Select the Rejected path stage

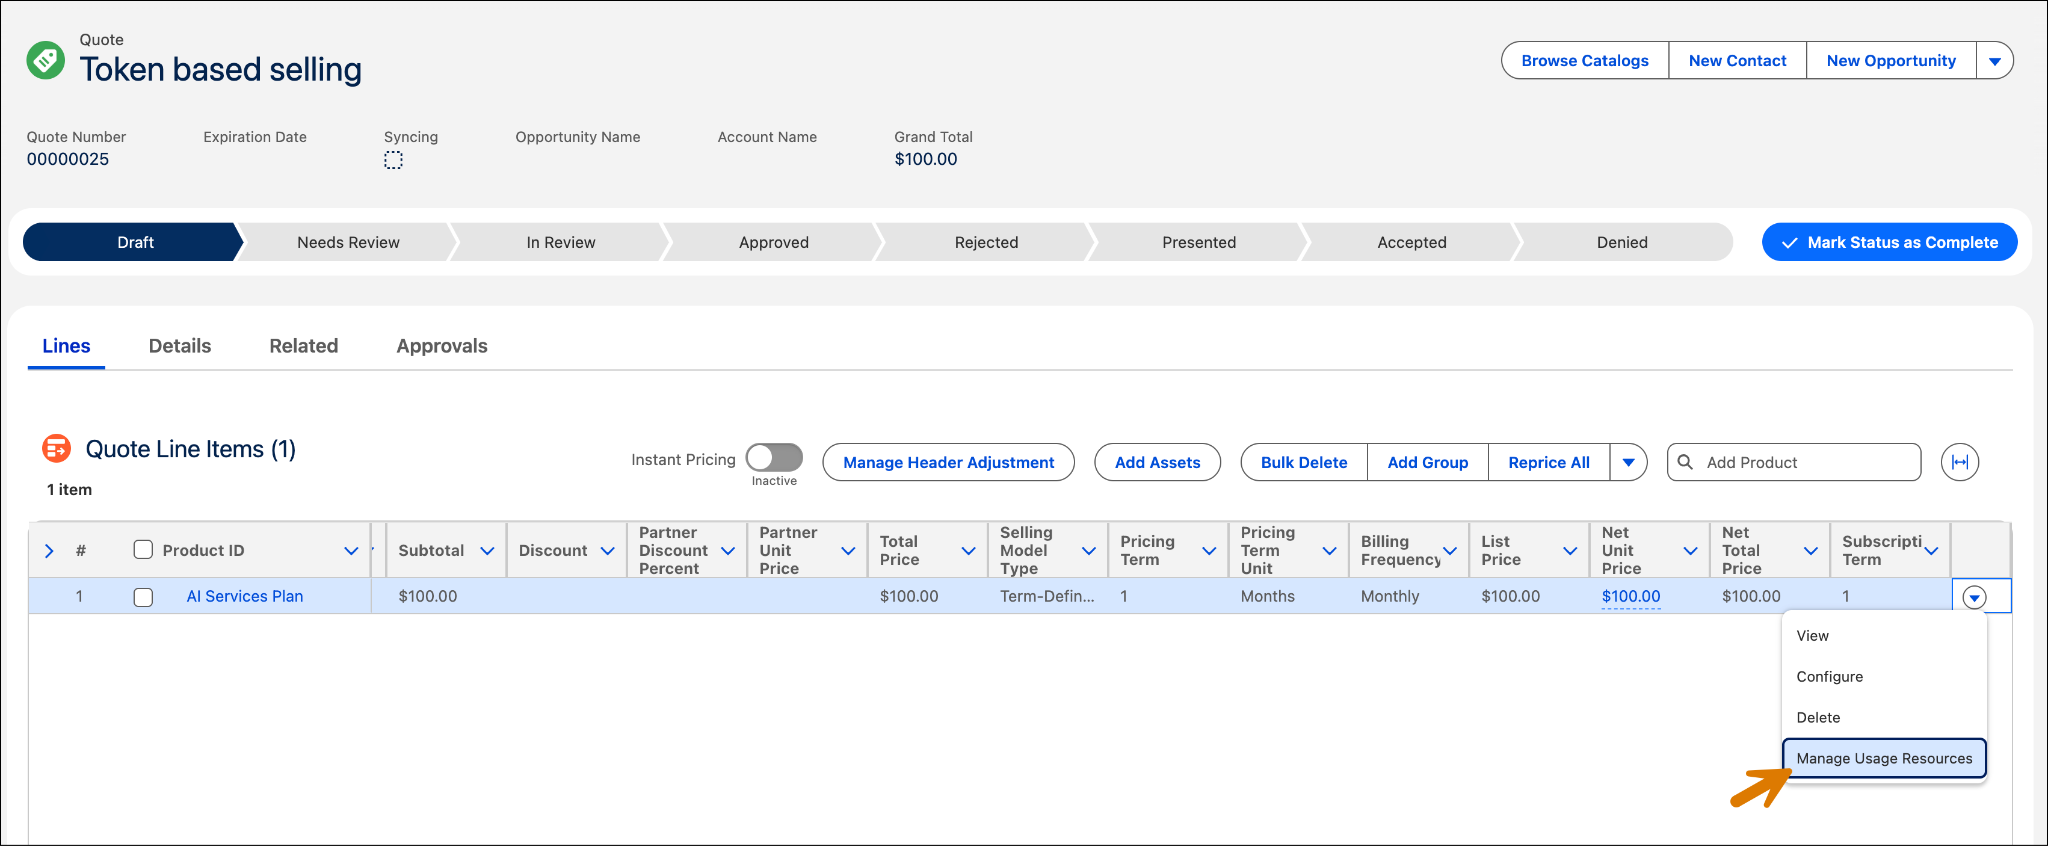[986, 242]
